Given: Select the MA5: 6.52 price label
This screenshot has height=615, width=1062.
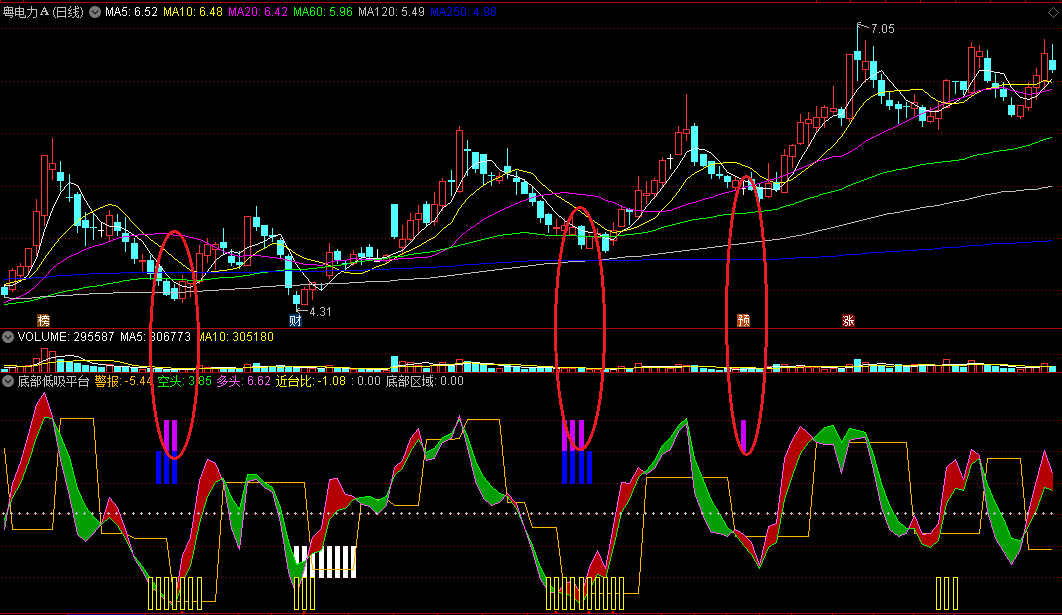Looking at the screenshot, I should click(x=131, y=12).
